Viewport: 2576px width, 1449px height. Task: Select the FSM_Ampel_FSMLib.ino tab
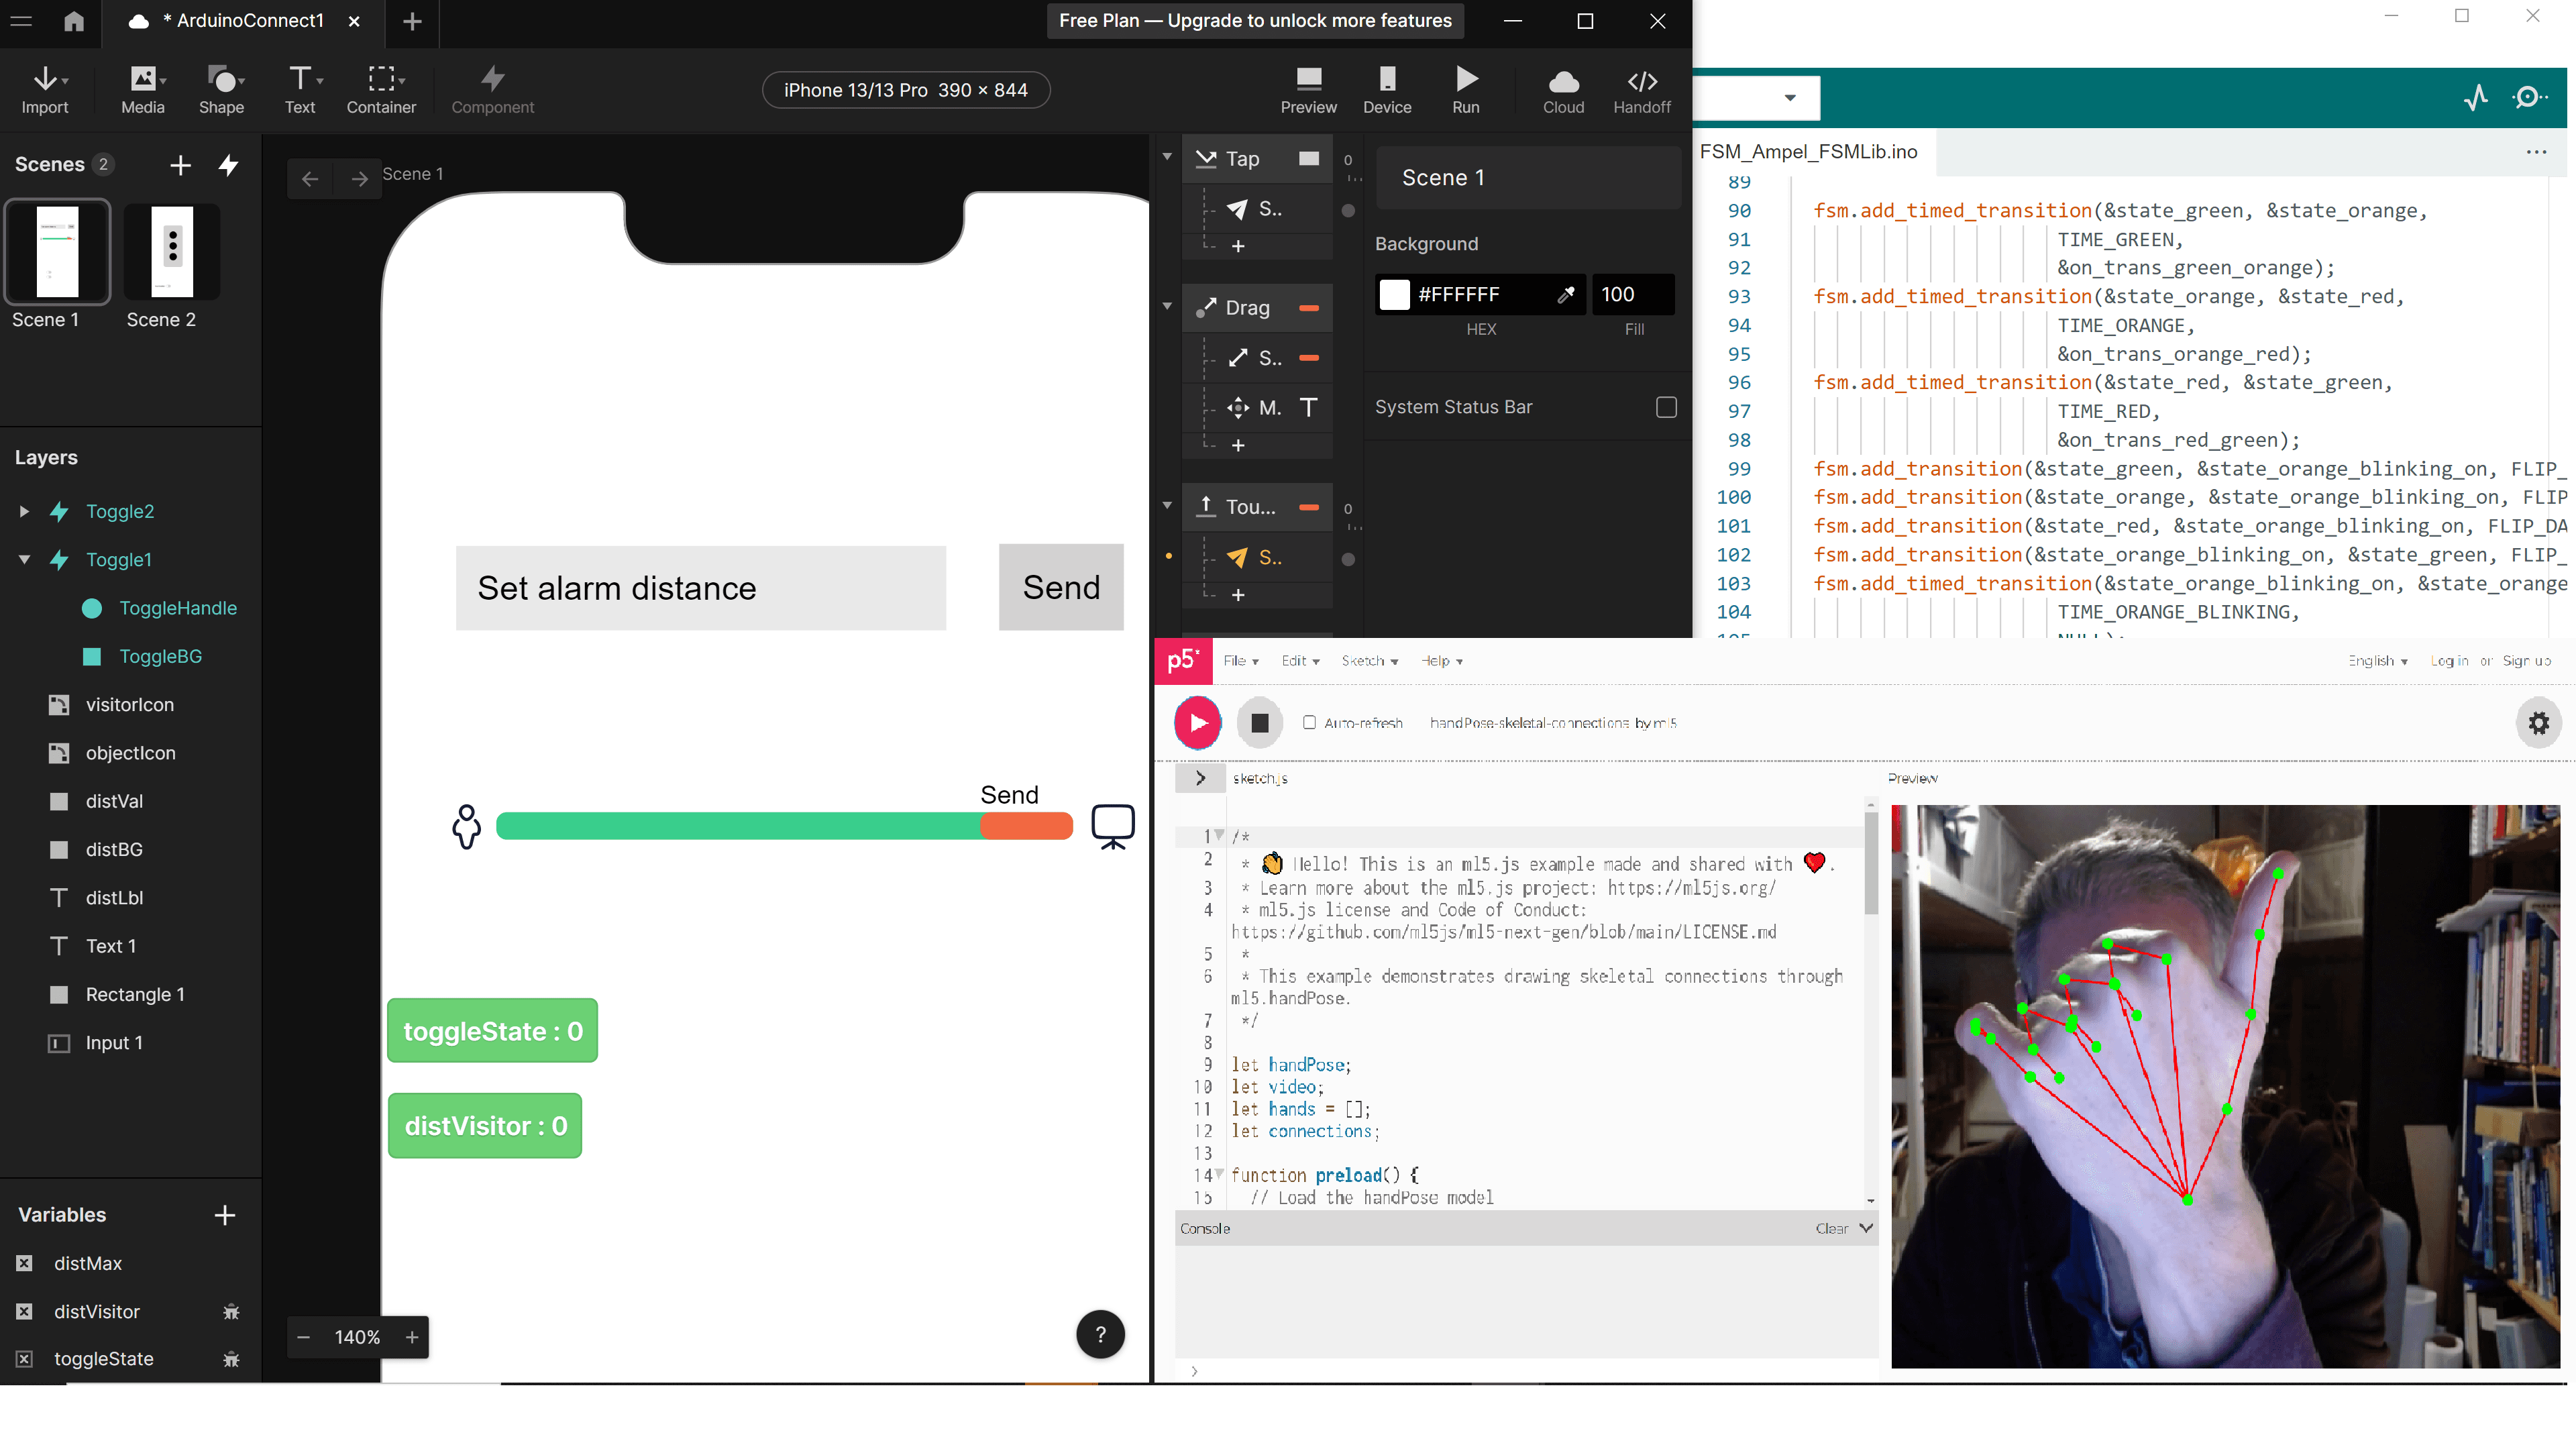pyautogui.click(x=1808, y=152)
